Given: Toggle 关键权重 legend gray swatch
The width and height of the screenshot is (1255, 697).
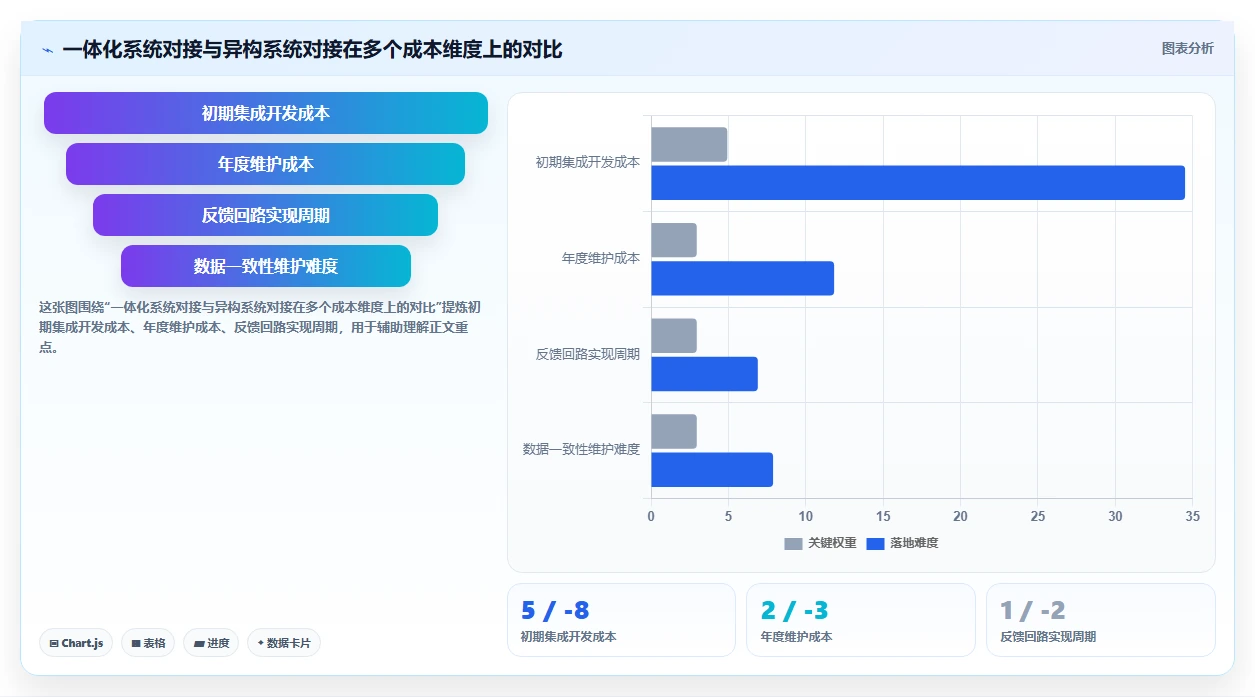Looking at the screenshot, I should 793,543.
